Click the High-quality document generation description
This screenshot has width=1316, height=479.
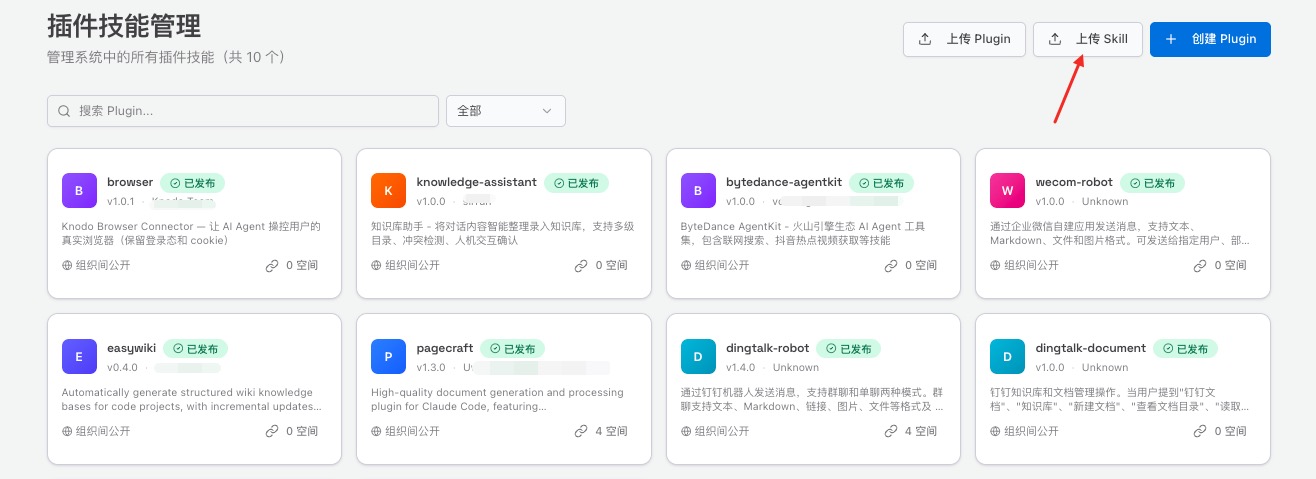coord(497,399)
